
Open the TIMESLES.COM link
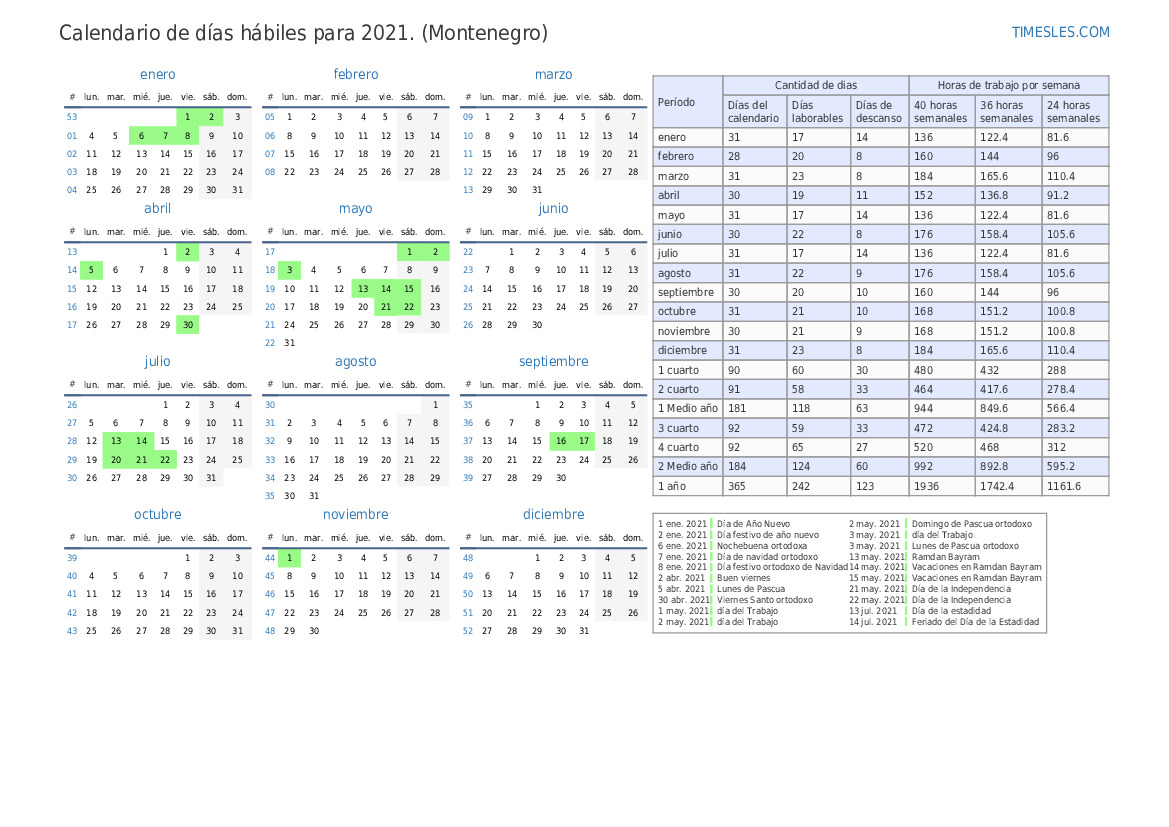click(1060, 32)
